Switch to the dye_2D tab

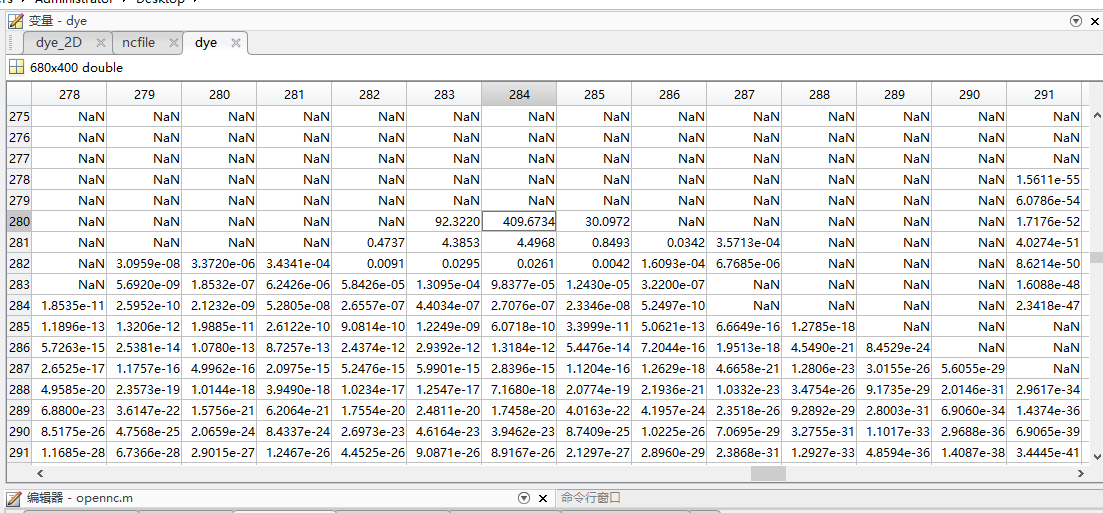tap(59, 43)
